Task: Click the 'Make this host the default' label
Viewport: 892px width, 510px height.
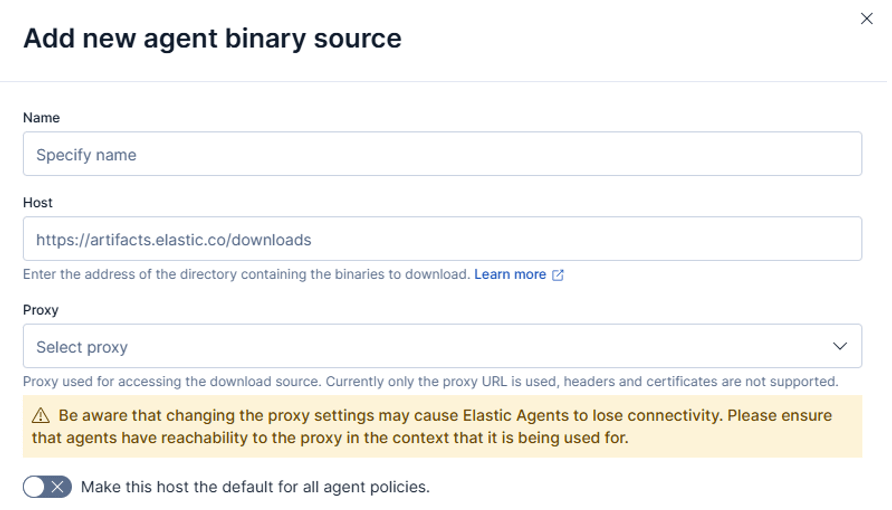Action: coord(255,487)
